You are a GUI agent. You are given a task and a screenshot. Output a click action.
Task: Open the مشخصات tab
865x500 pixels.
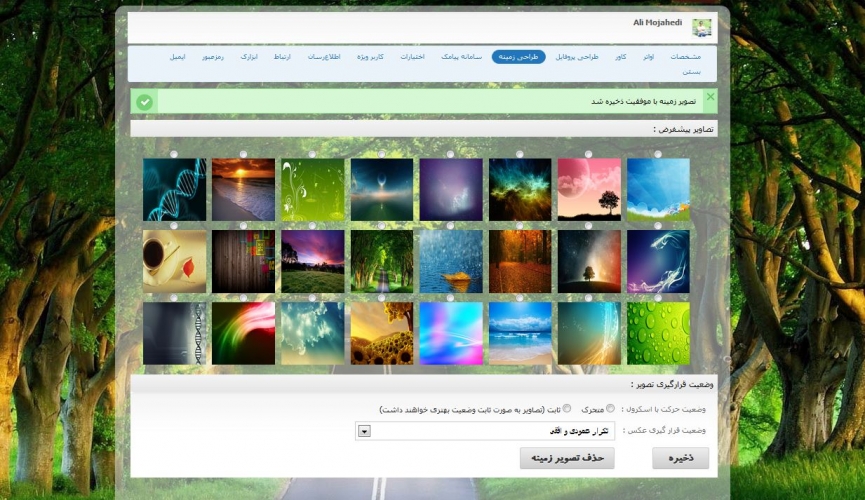click(686, 57)
